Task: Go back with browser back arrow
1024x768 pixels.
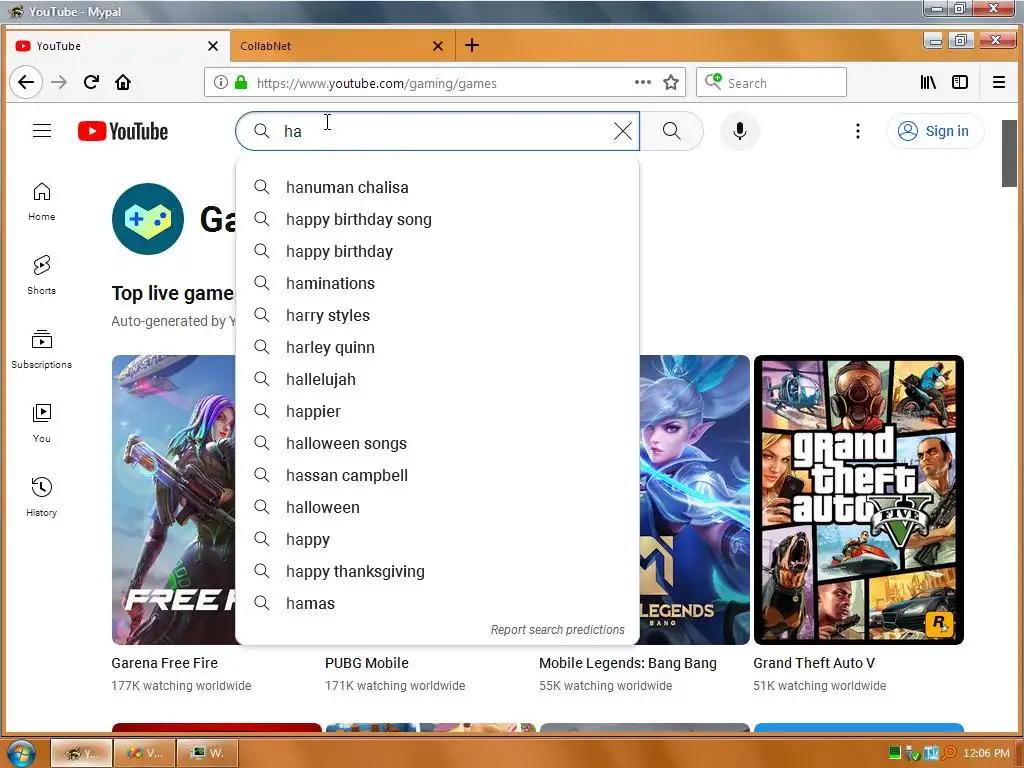Action: pyautogui.click(x=26, y=82)
